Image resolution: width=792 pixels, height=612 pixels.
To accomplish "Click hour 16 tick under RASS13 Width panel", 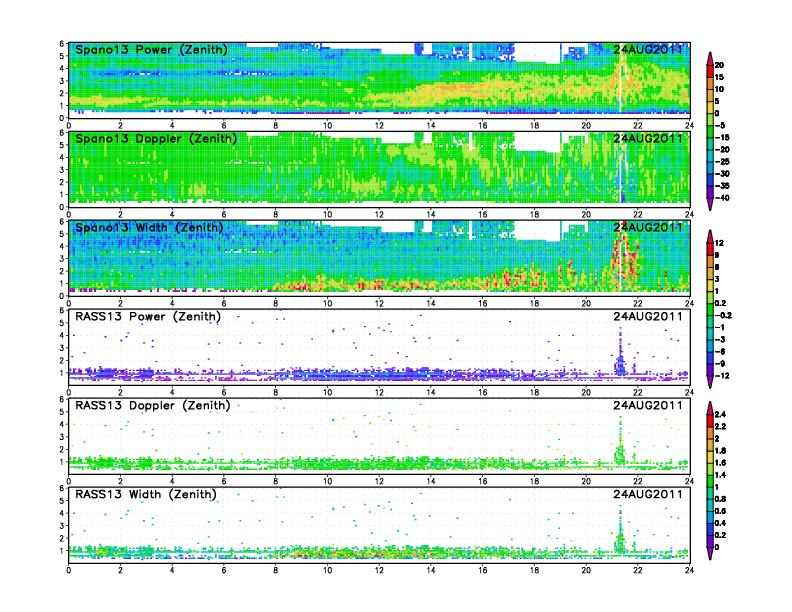I will point(483,570).
